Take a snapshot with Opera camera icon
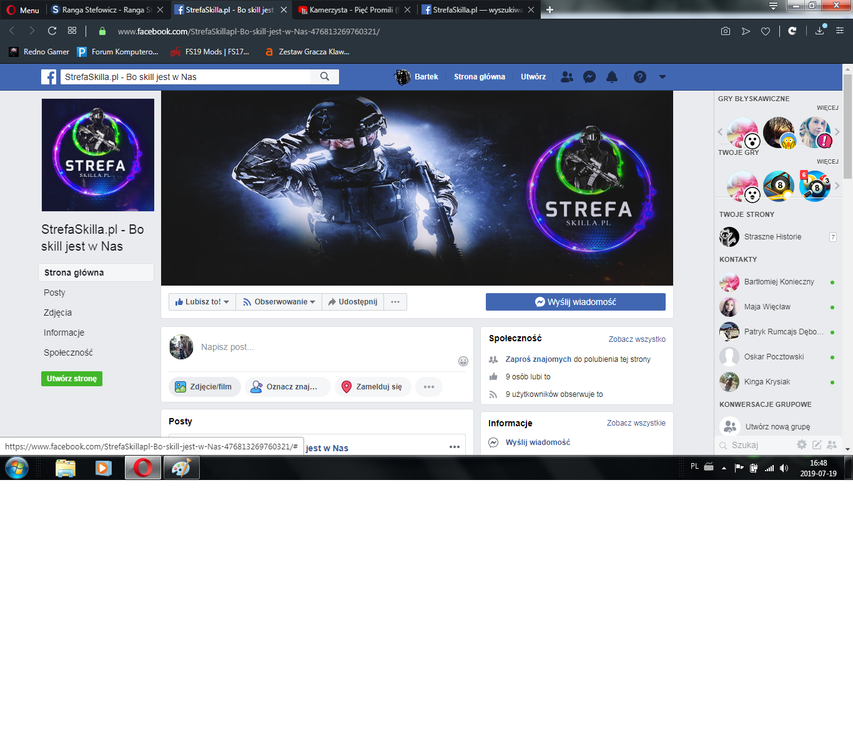This screenshot has width=853, height=750. point(725,31)
